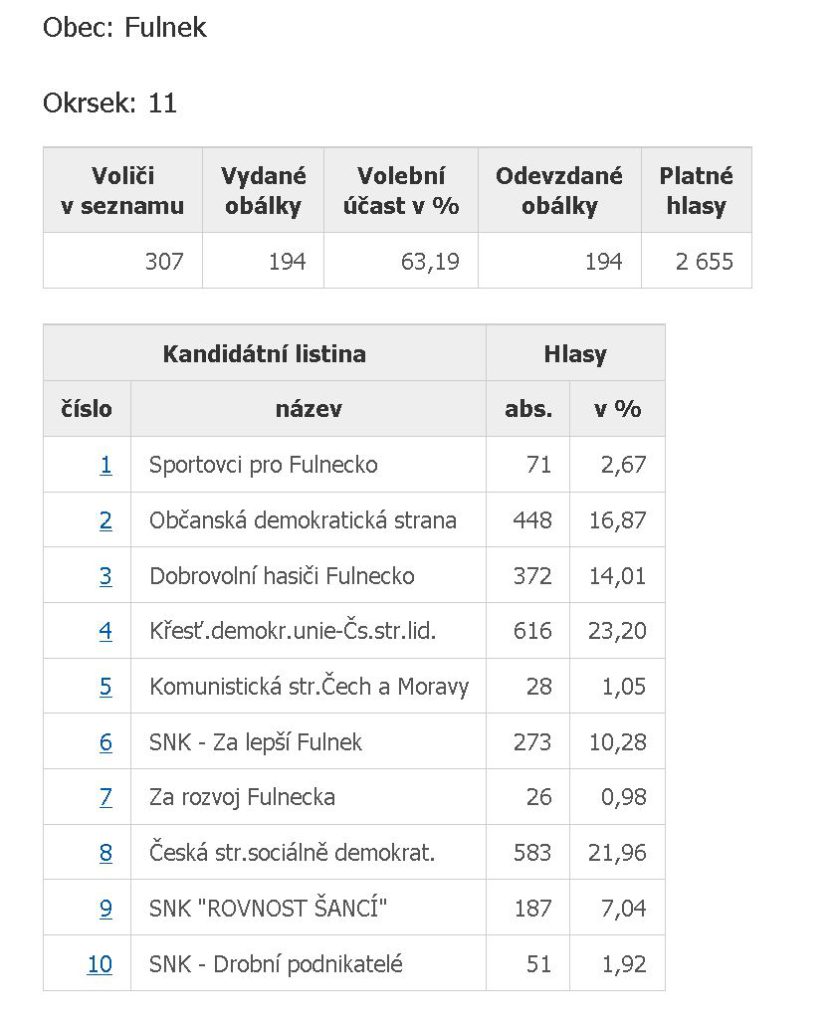The width and height of the screenshot is (835, 1024).
Task: Open candidate list link number 2
Action: click(x=106, y=520)
